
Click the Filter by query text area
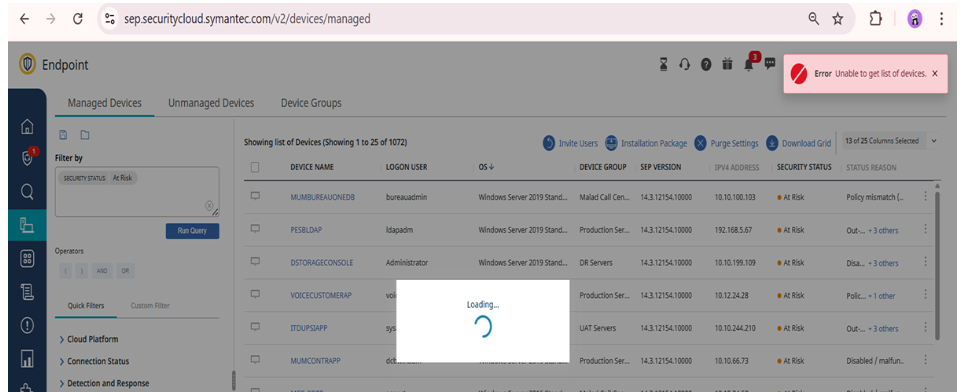coord(137,191)
